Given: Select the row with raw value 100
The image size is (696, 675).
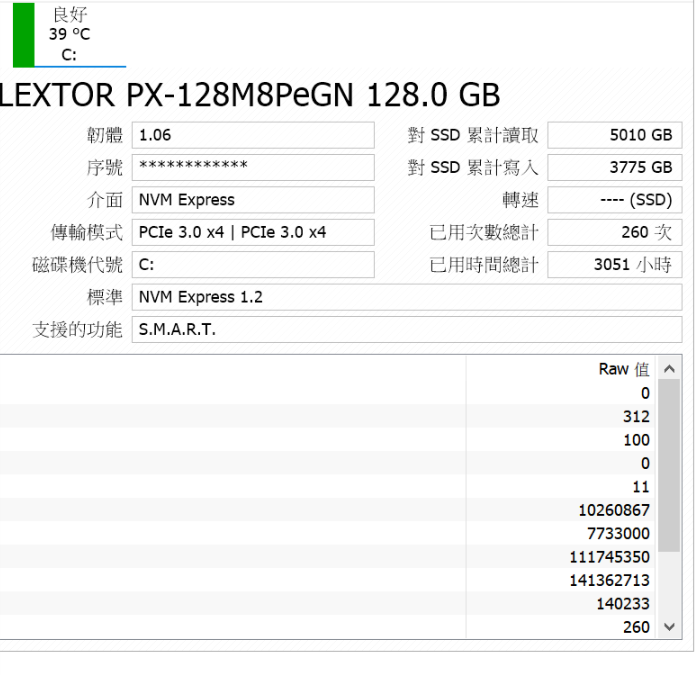Looking at the screenshot, I should point(328,440).
